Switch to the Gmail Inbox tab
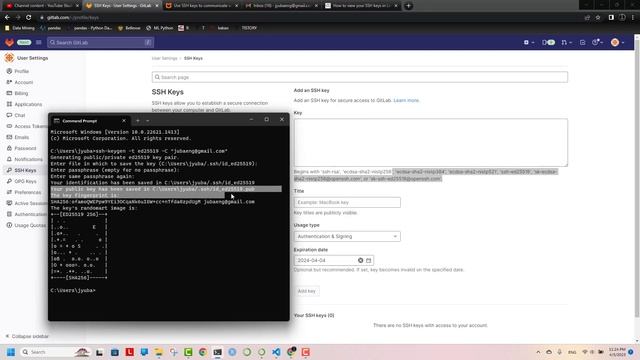Screen dimensions: 640x360 pyautogui.click(x=281, y=6)
